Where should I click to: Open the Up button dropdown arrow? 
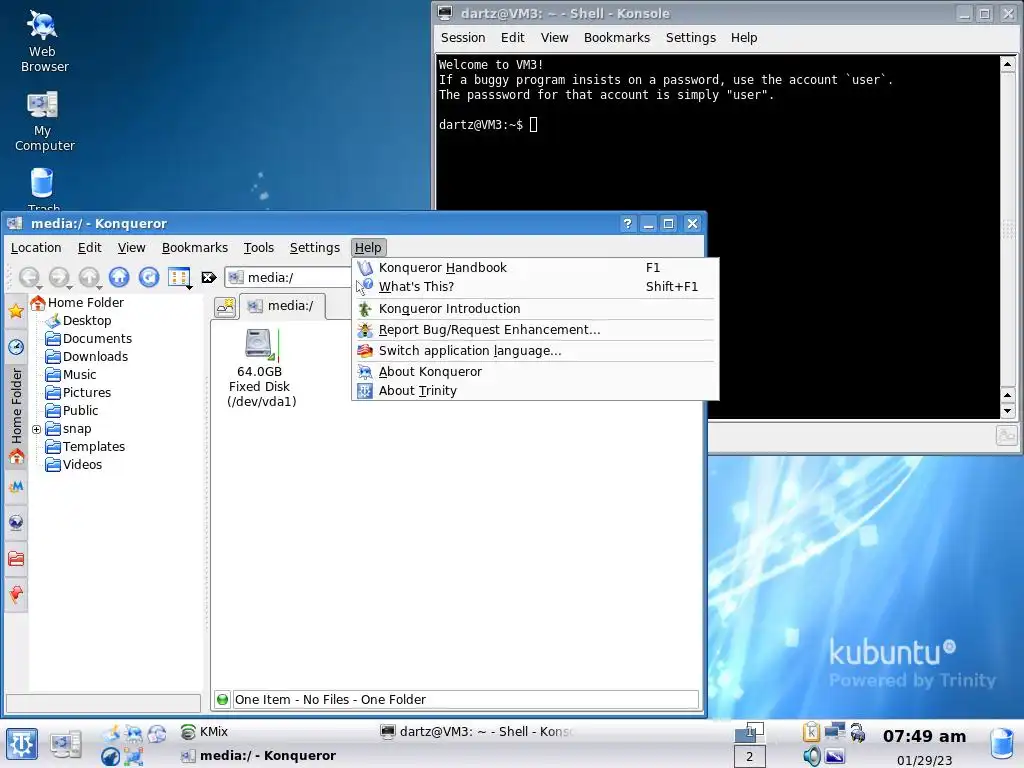tap(99, 287)
